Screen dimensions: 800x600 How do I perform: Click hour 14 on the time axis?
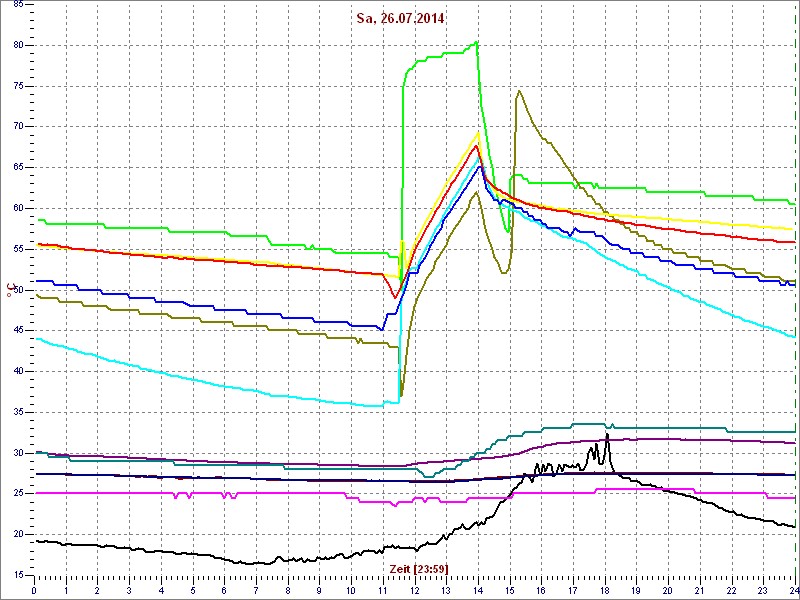coord(478,591)
